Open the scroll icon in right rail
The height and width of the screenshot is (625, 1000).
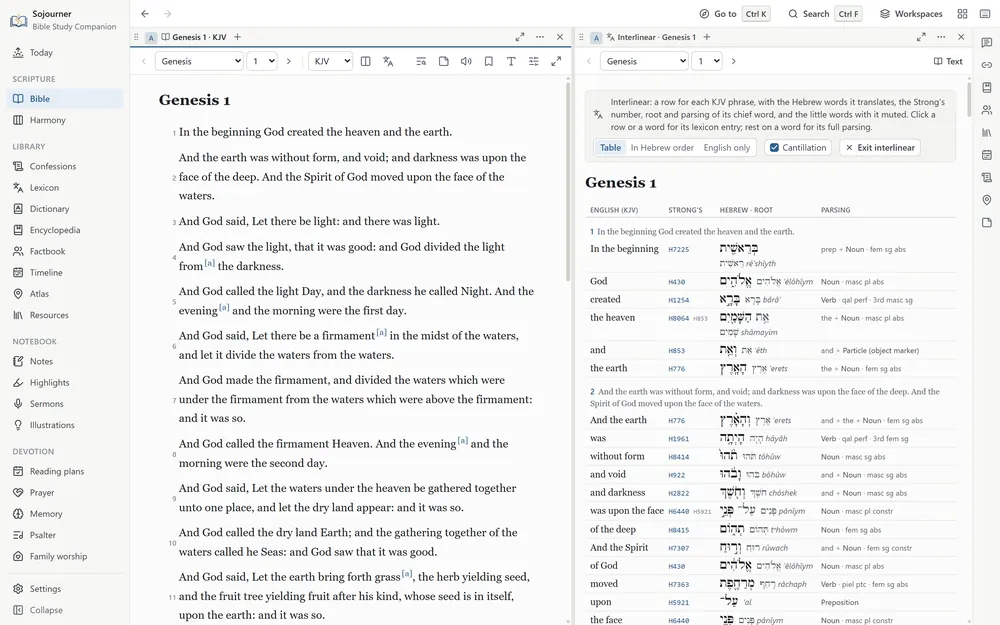pos(987,177)
